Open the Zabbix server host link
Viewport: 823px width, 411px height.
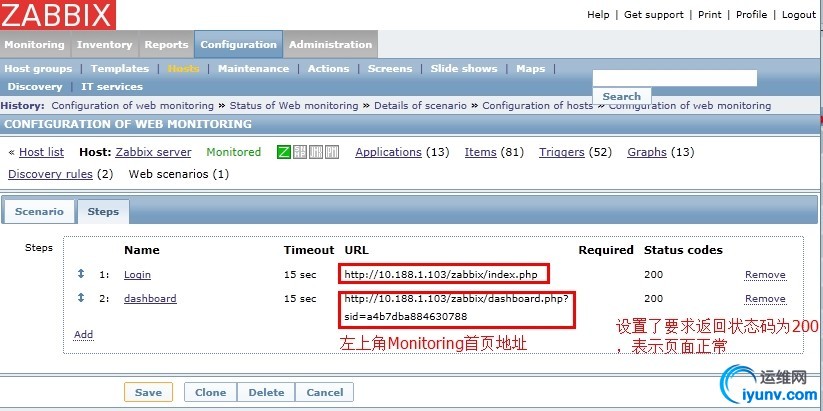pyautogui.click(x=153, y=152)
